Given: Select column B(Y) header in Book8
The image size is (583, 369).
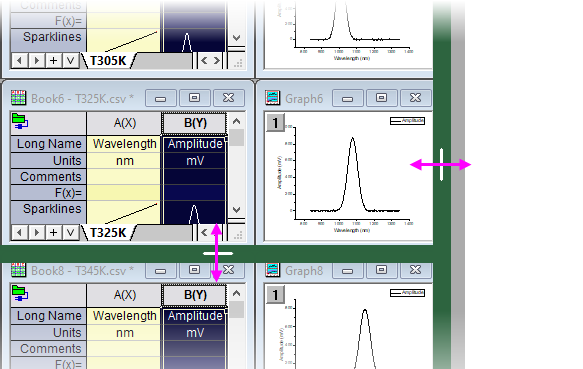Looking at the screenshot, I should tap(194, 295).
